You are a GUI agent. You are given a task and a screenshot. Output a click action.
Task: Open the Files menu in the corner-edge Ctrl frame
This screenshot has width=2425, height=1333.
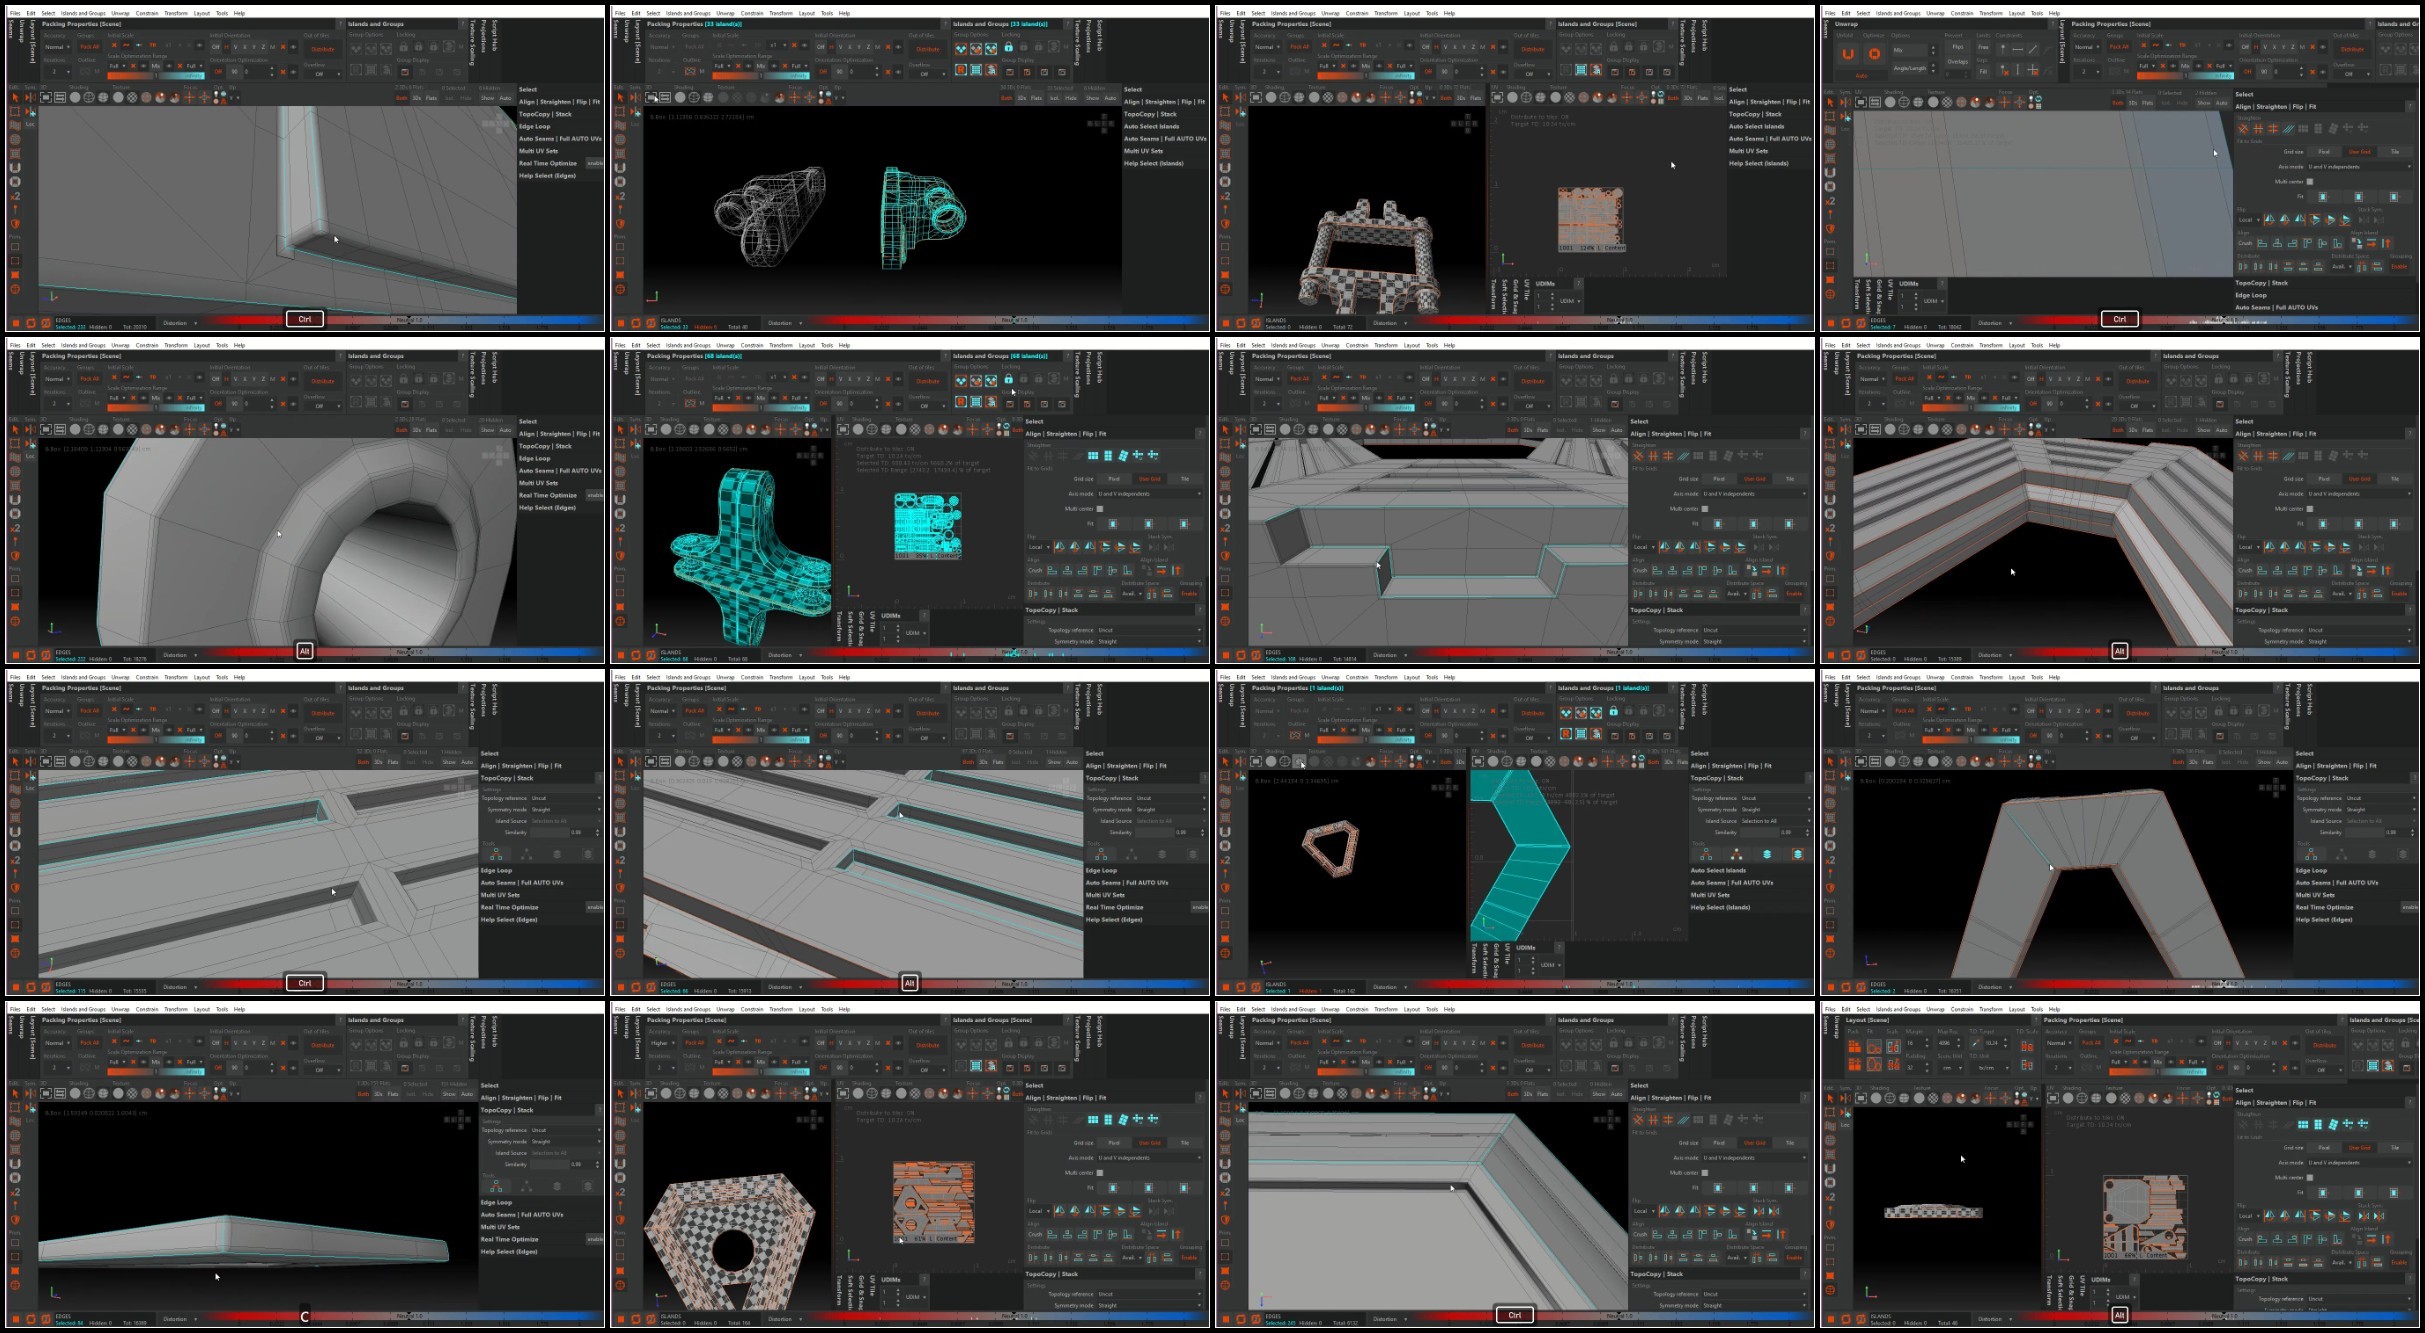15,13
